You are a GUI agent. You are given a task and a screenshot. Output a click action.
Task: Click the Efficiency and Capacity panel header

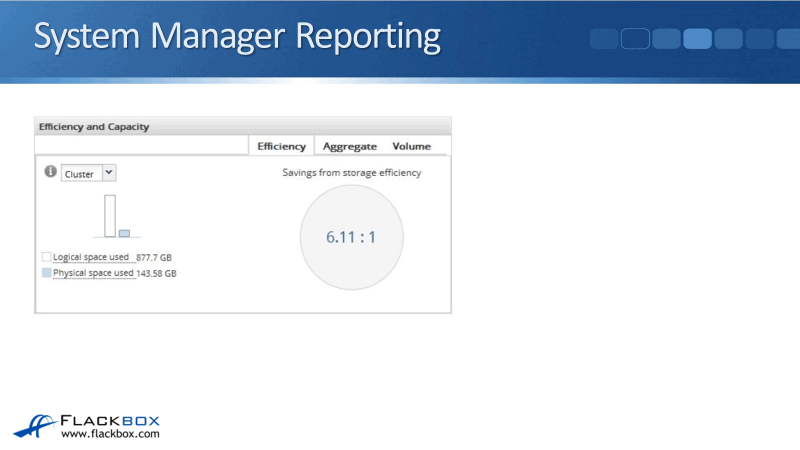point(92,126)
